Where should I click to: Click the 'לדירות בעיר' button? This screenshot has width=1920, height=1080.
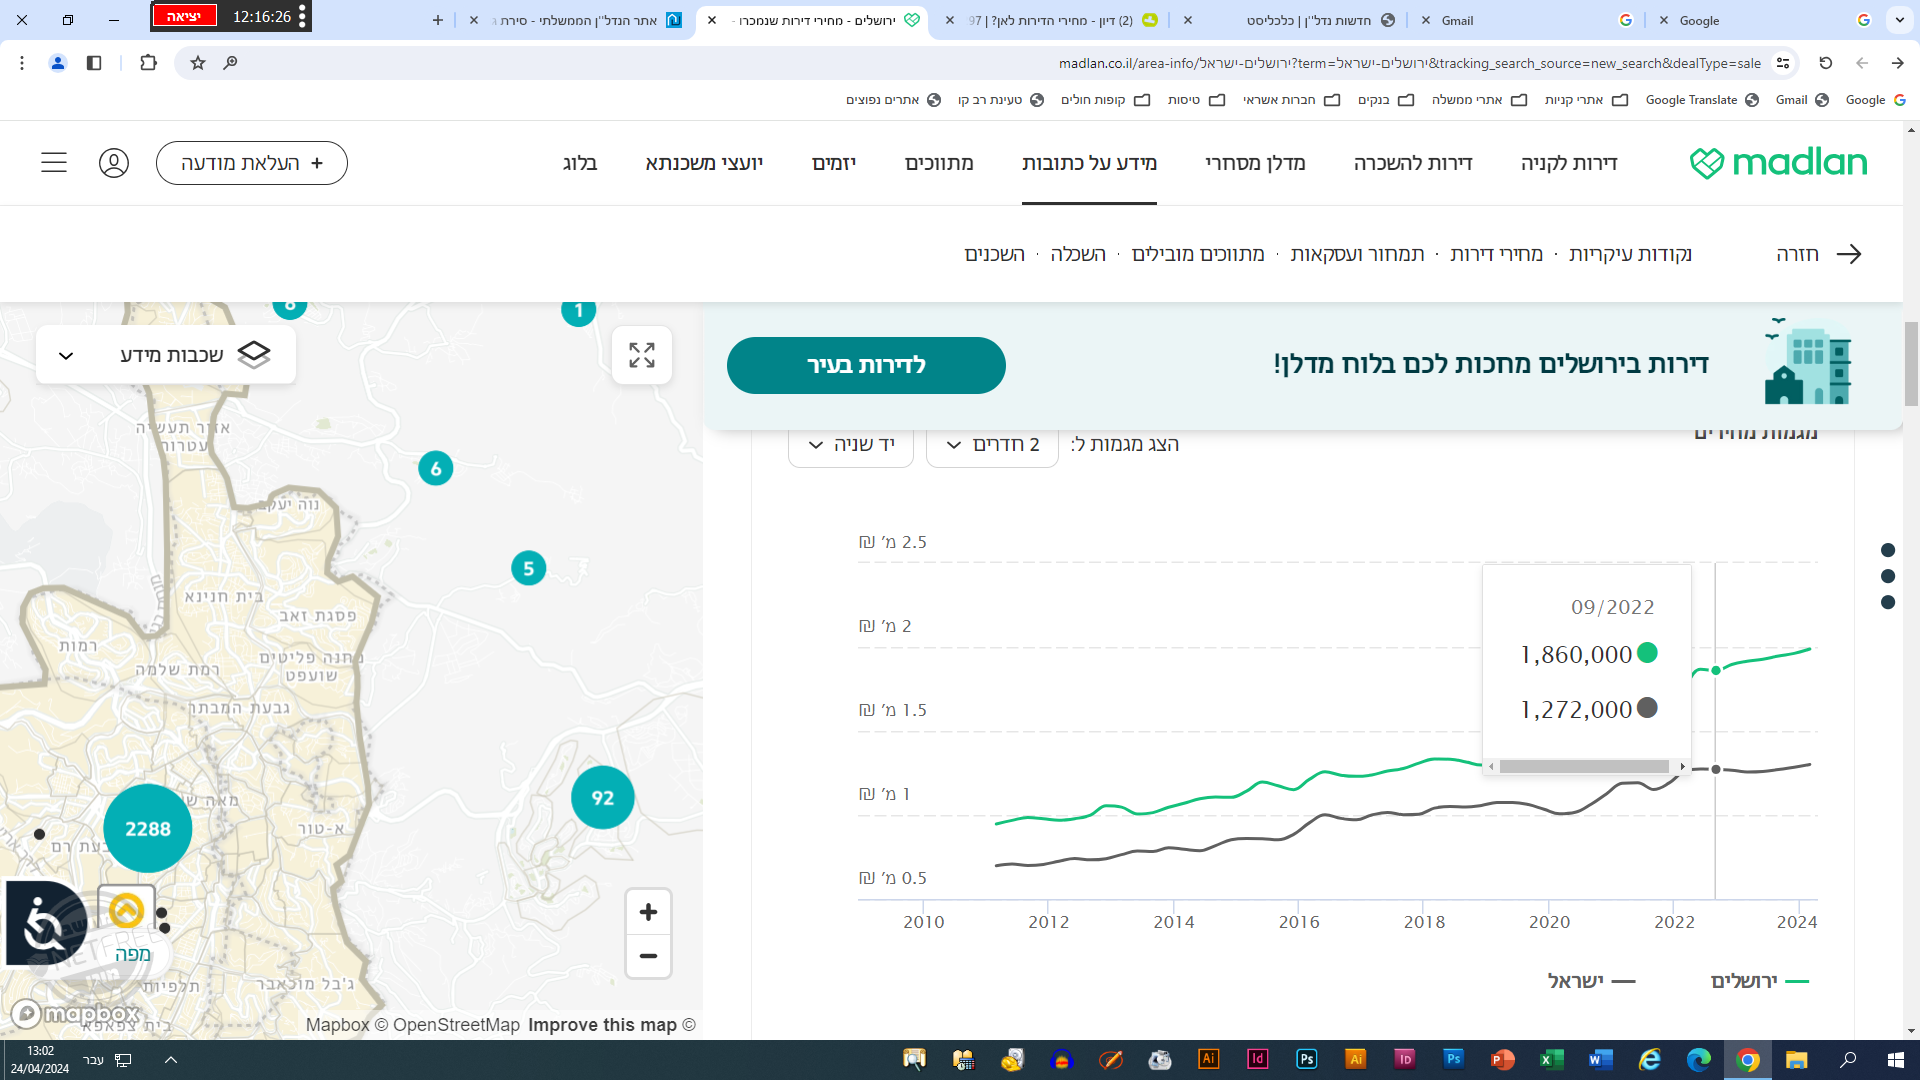coord(866,365)
